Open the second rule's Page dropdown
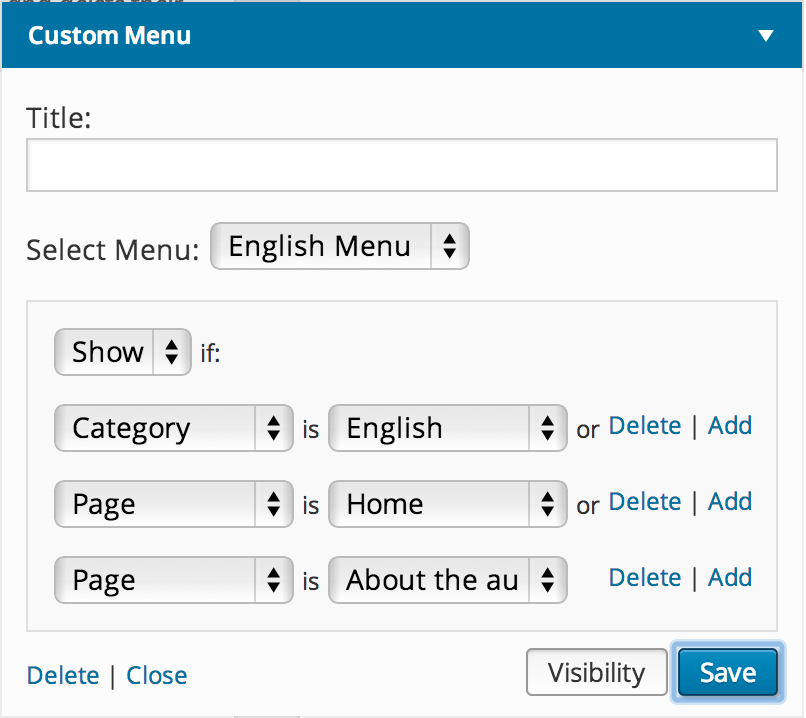The height and width of the screenshot is (718, 806). point(173,504)
